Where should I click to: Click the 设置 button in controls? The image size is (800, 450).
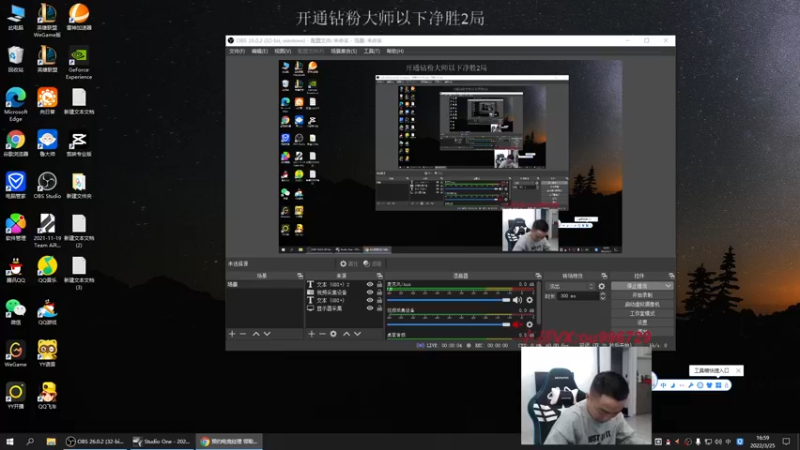click(642, 322)
